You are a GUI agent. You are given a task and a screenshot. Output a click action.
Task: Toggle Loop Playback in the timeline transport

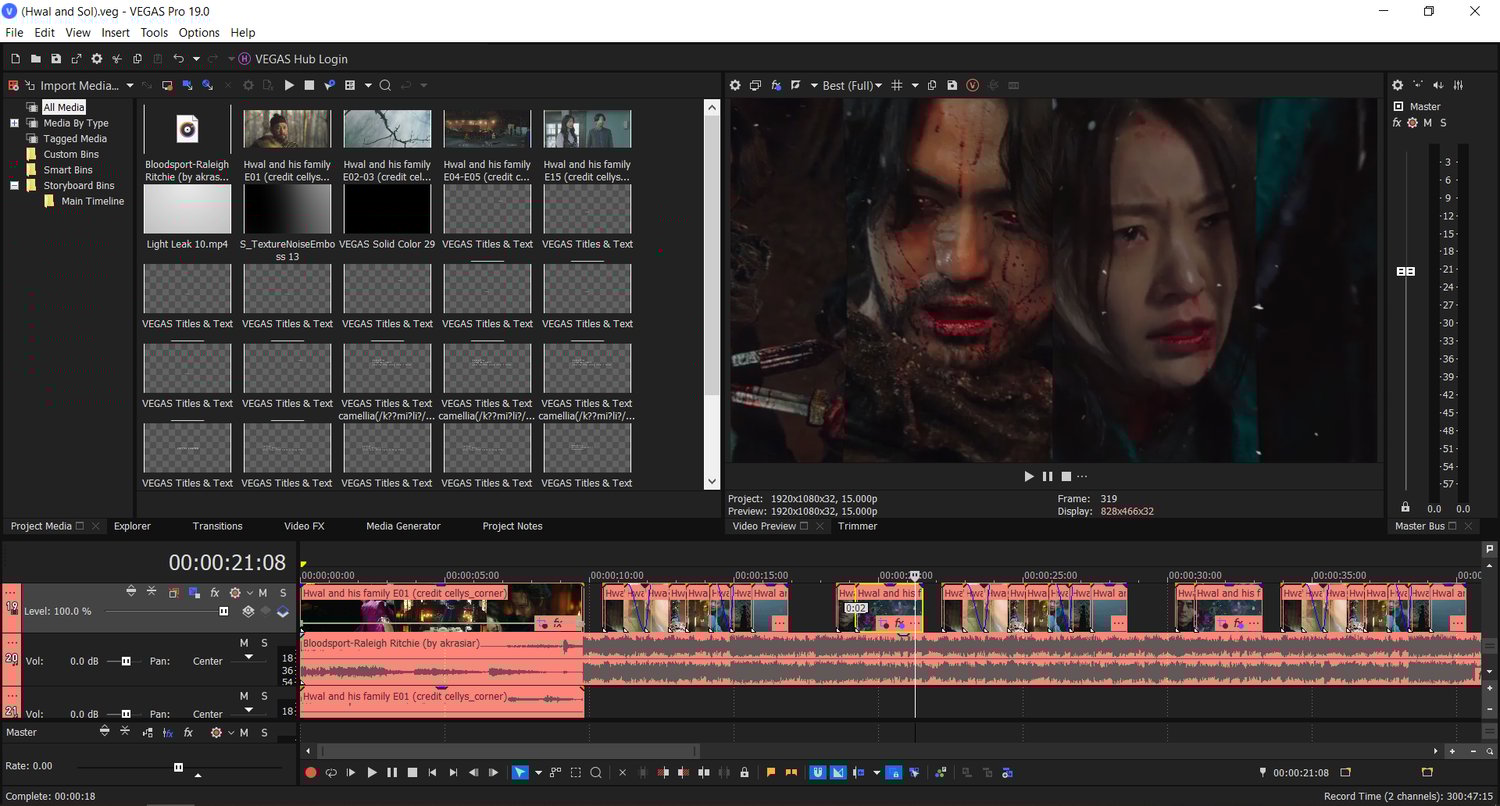[331, 772]
